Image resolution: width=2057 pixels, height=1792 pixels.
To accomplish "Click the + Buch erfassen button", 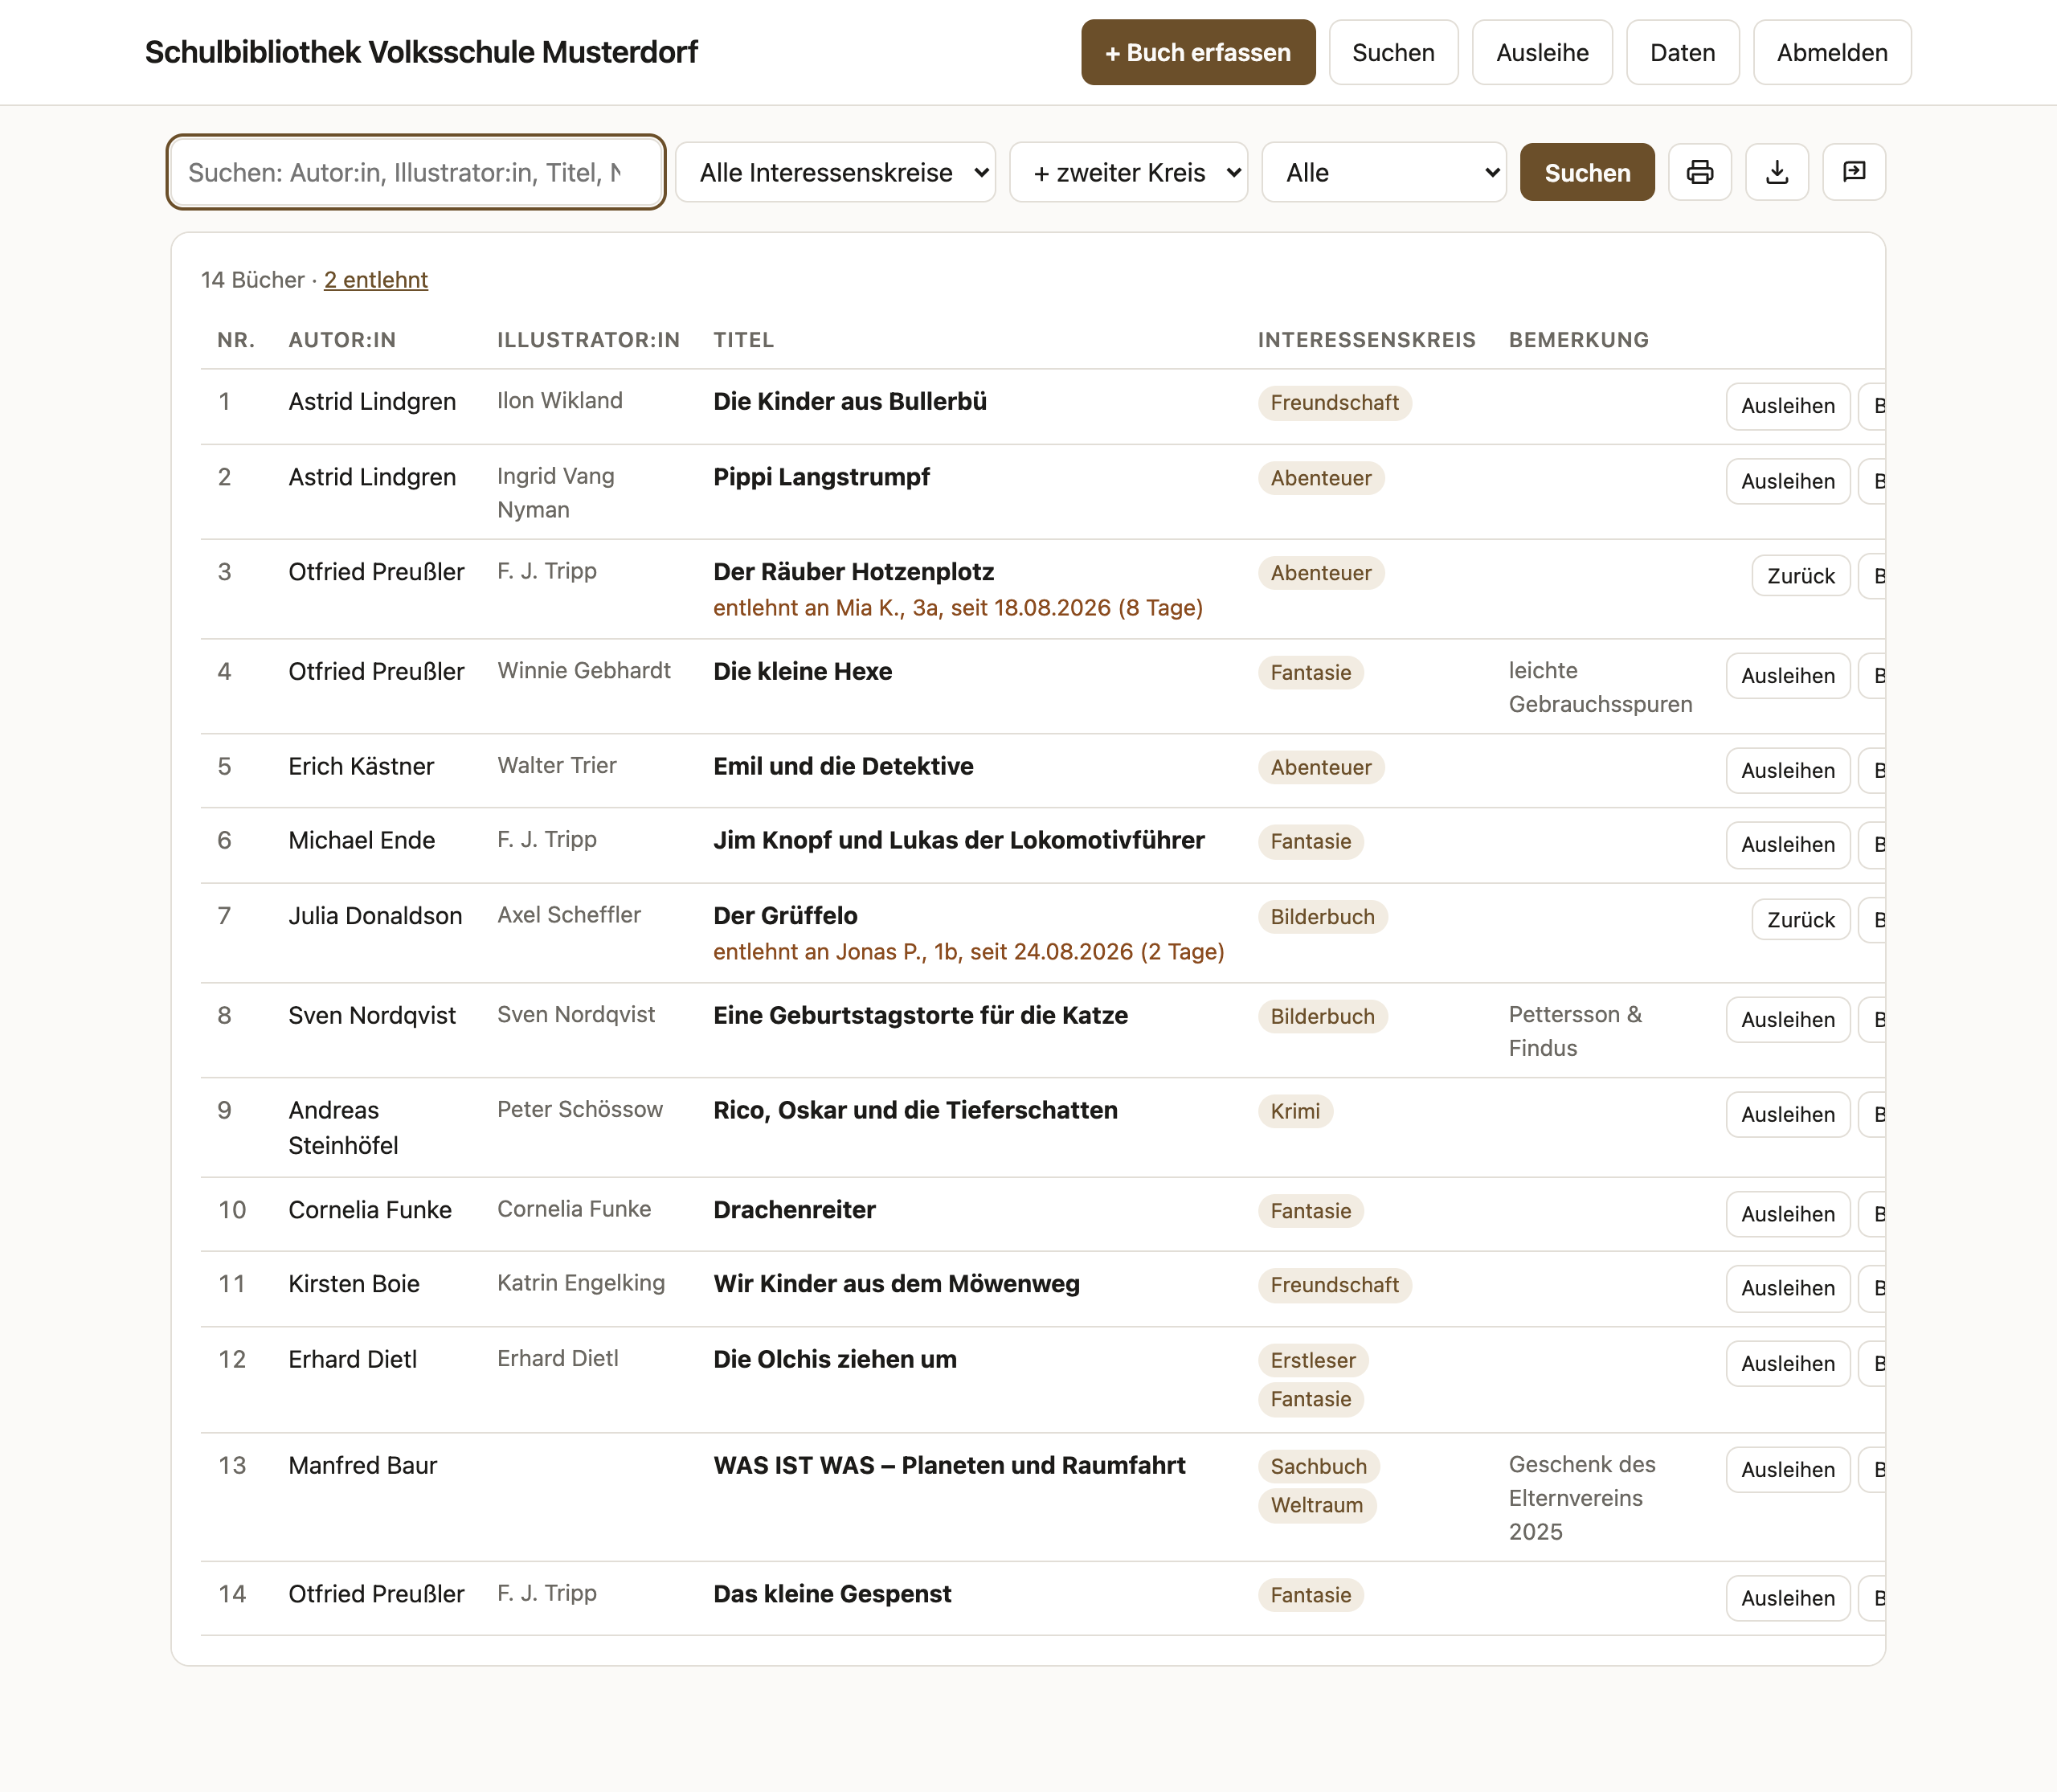I will click(1198, 52).
